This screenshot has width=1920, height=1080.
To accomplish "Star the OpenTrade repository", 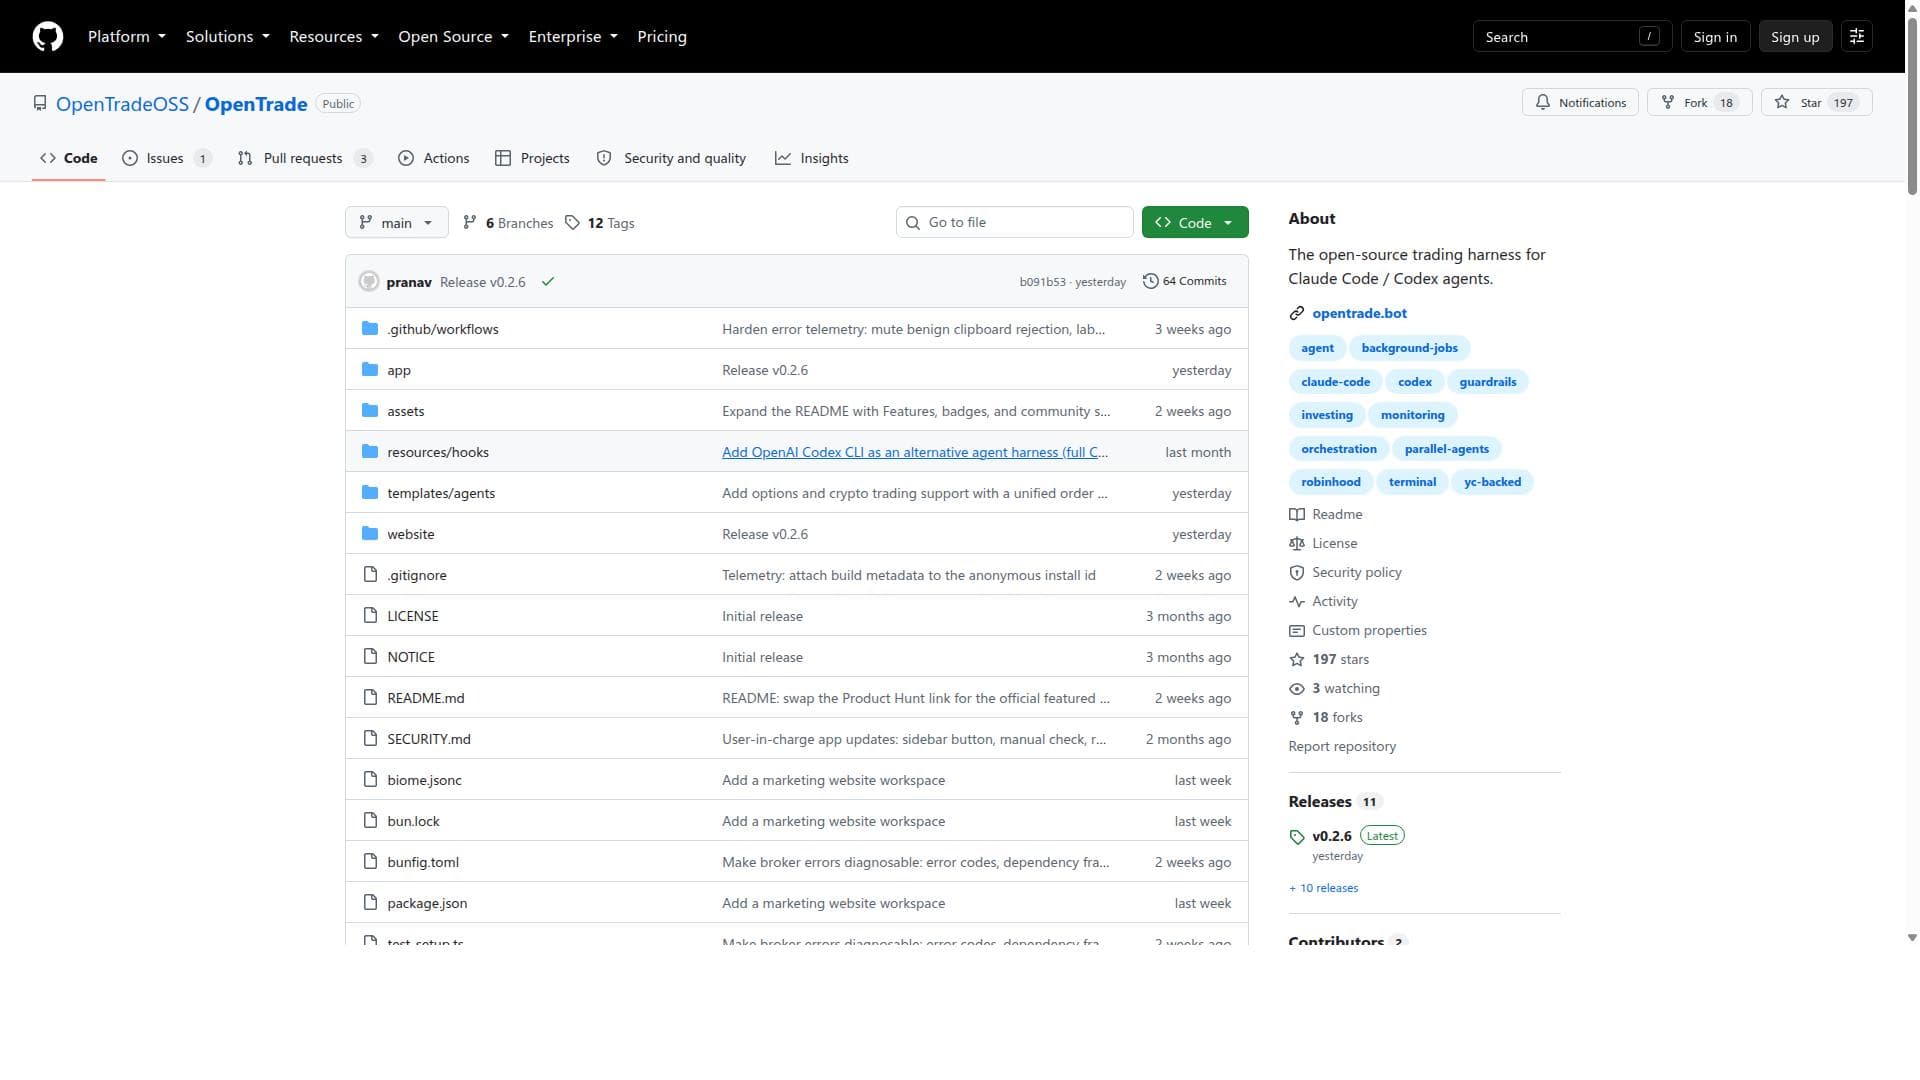I will point(1816,103).
